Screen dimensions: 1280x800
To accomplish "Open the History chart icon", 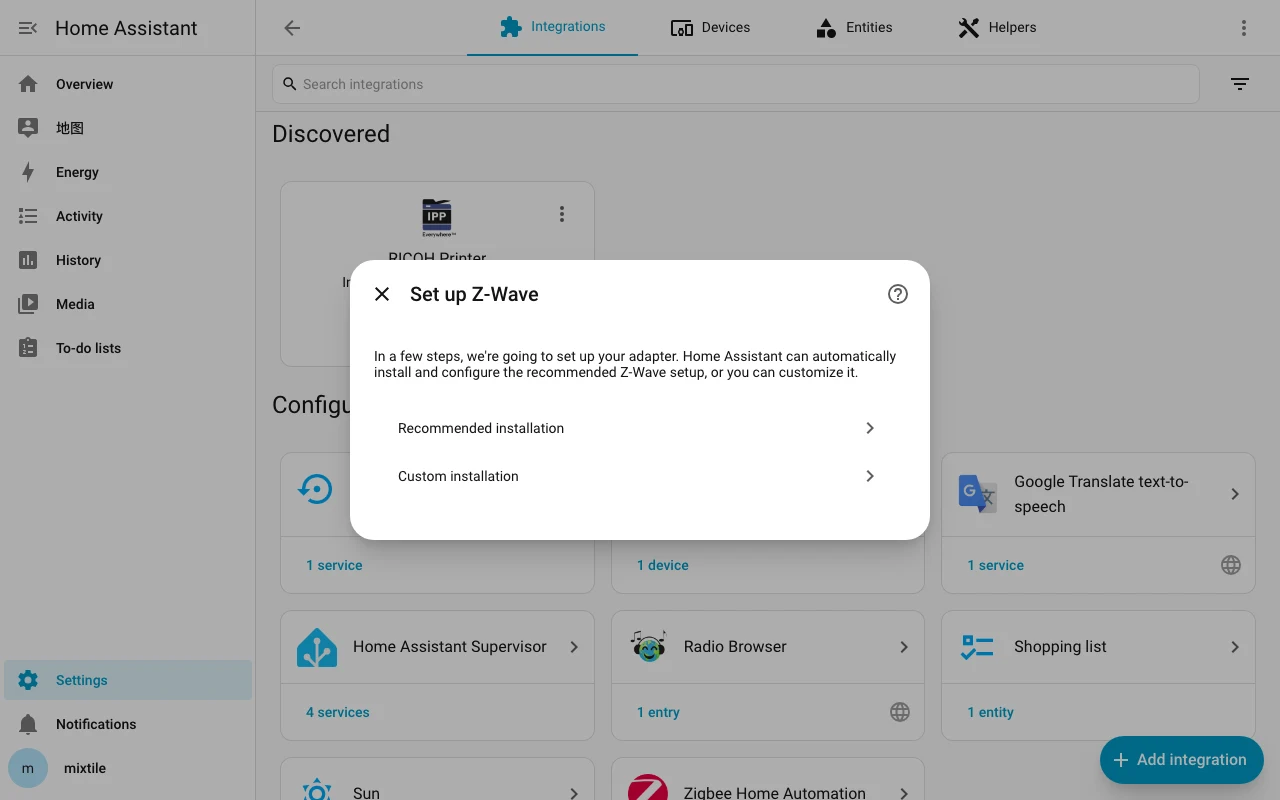I will pos(28,260).
